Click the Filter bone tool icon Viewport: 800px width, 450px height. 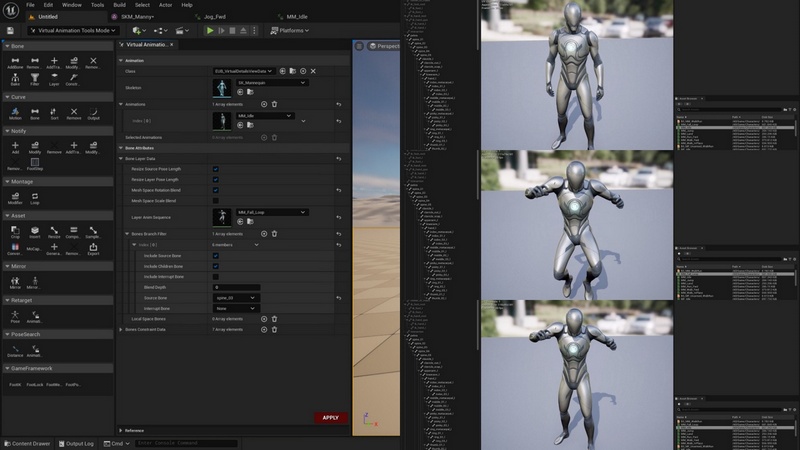pyautogui.click(x=35, y=78)
